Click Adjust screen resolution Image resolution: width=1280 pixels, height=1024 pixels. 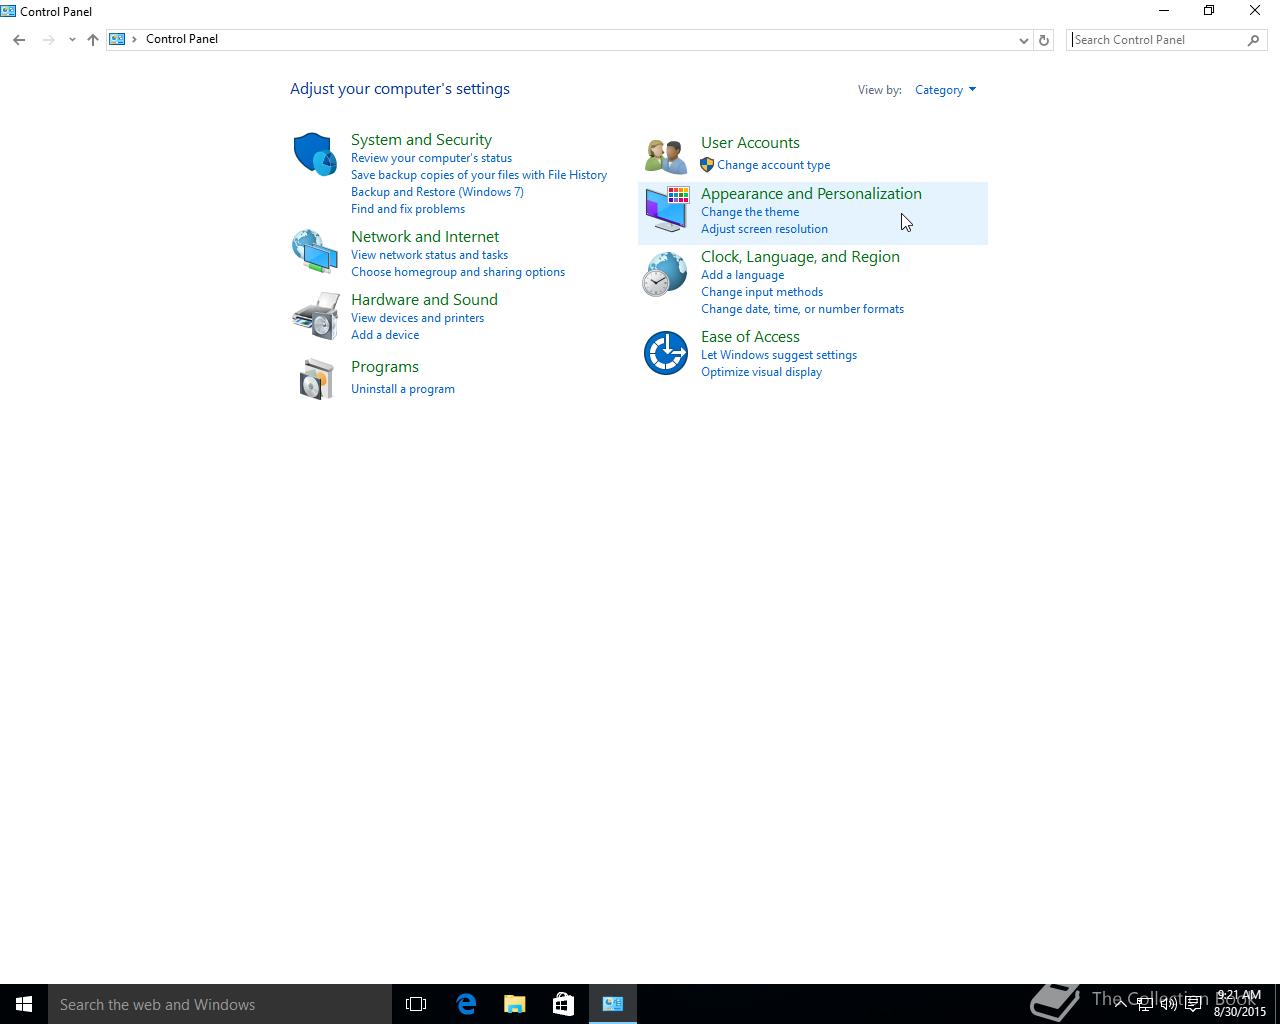click(764, 229)
